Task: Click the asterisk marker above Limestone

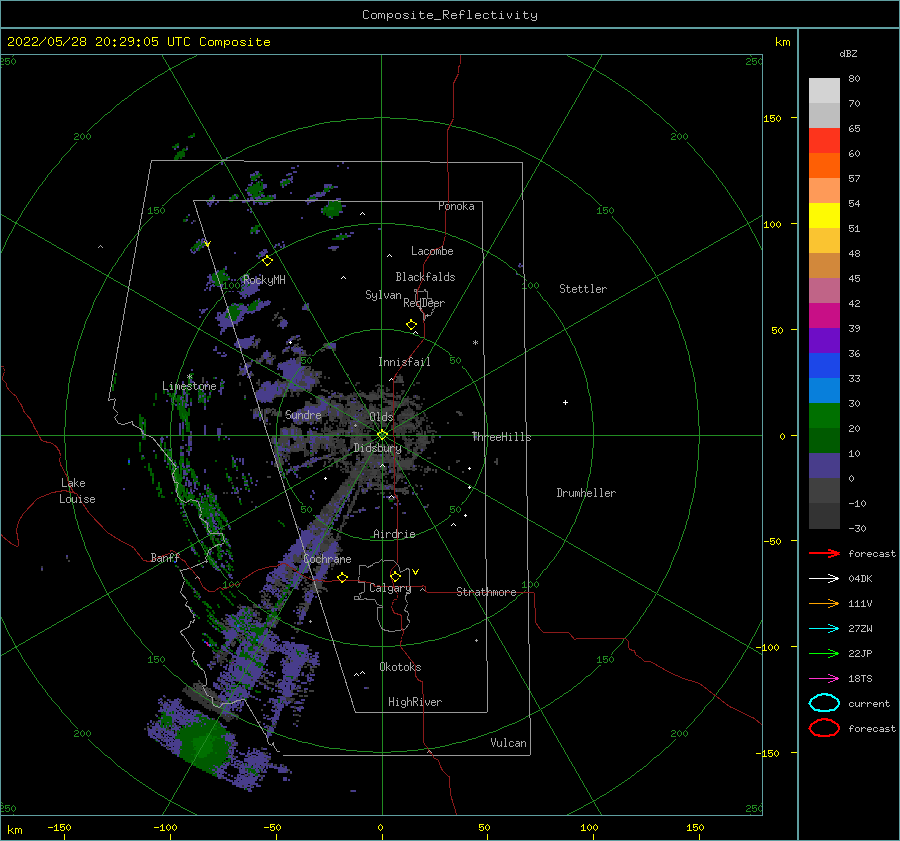Action: (189, 377)
